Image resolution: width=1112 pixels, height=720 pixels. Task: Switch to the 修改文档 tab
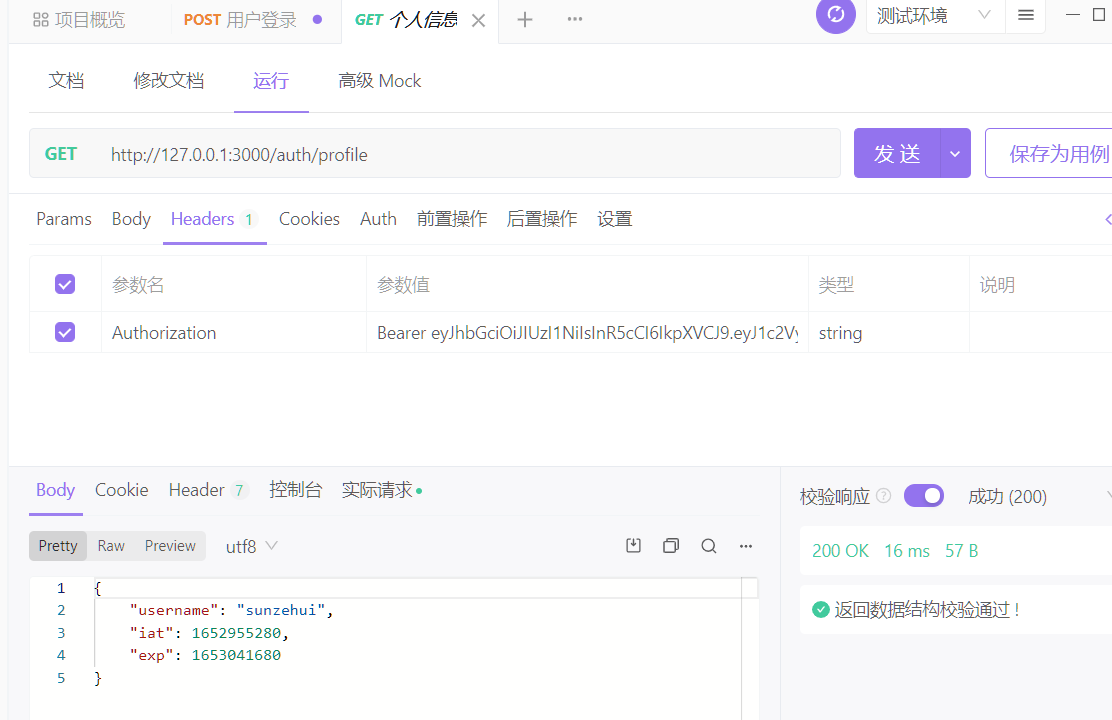(x=169, y=81)
